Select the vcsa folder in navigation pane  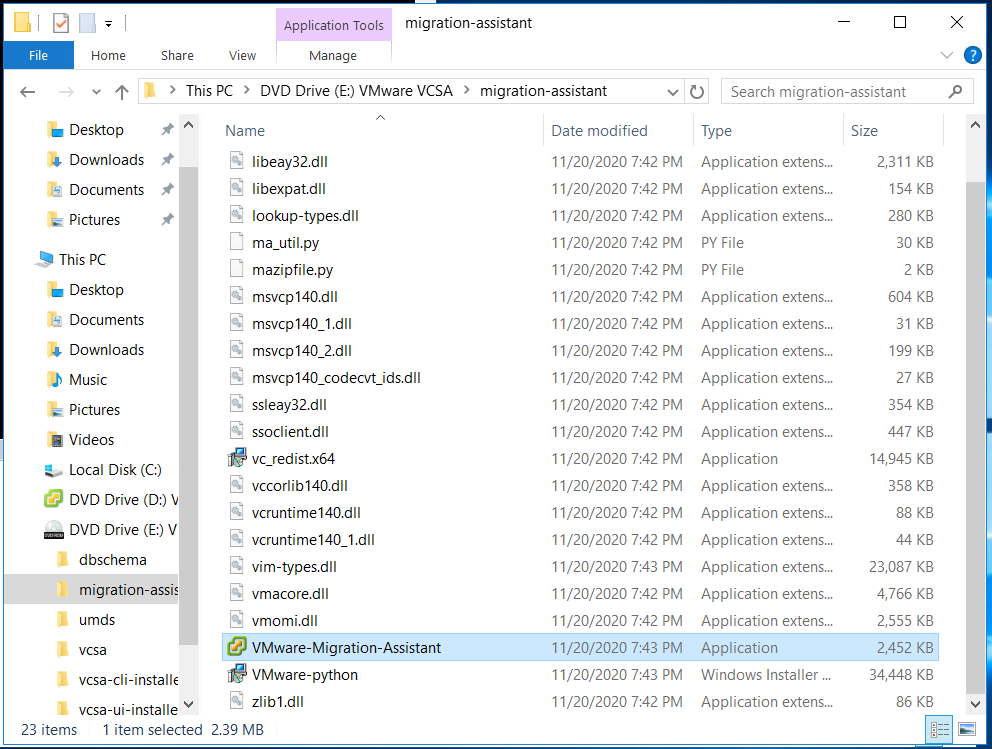92,650
